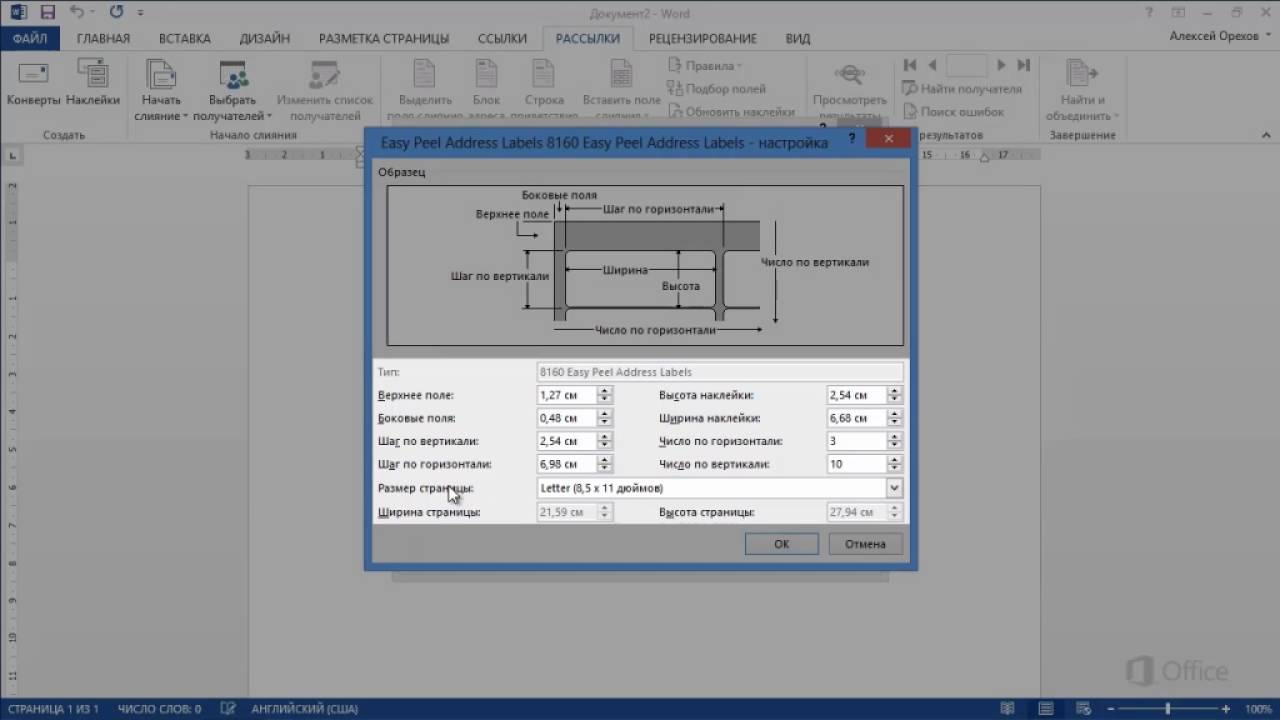Switch to the ВСТАВКА tab
This screenshot has height=720, width=1280.
[185, 39]
